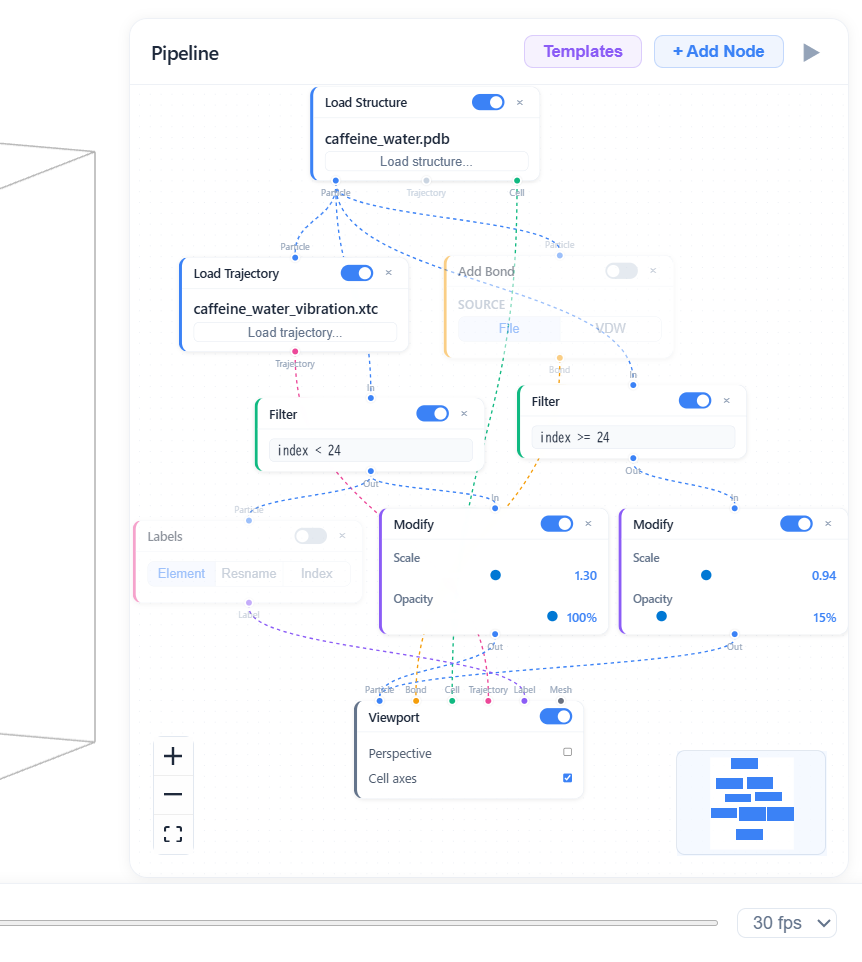Uncheck the Perspective option in Viewport
This screenshot has height=962, width=862.
[567, 752]
